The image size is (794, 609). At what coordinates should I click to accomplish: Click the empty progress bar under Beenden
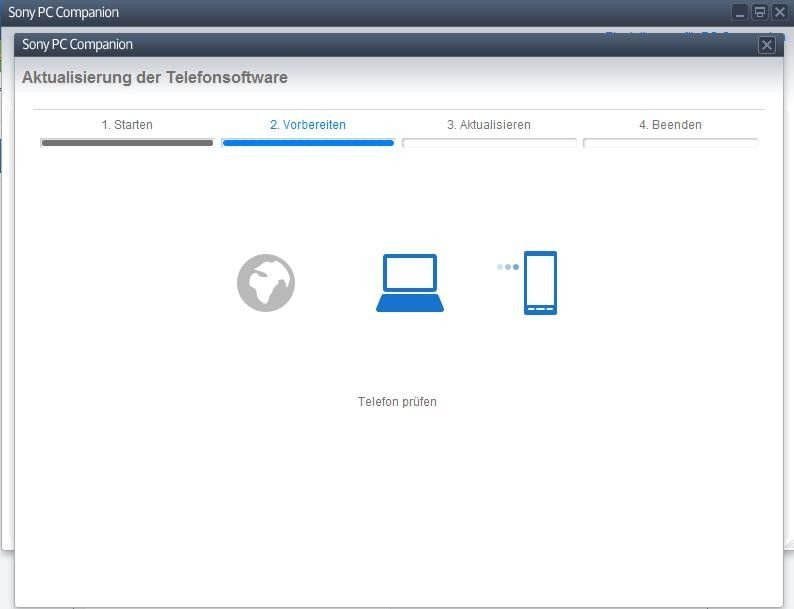pos(670,143)
